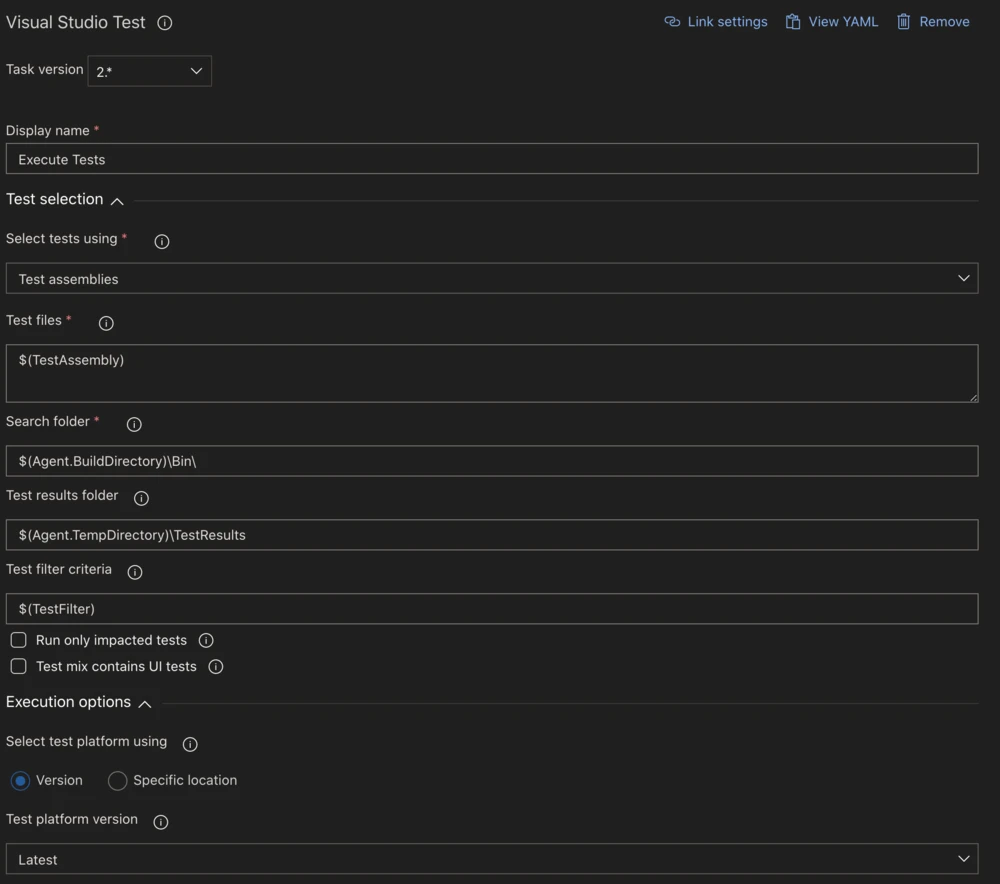Click info icon beside Search folder label

[134, 424]
